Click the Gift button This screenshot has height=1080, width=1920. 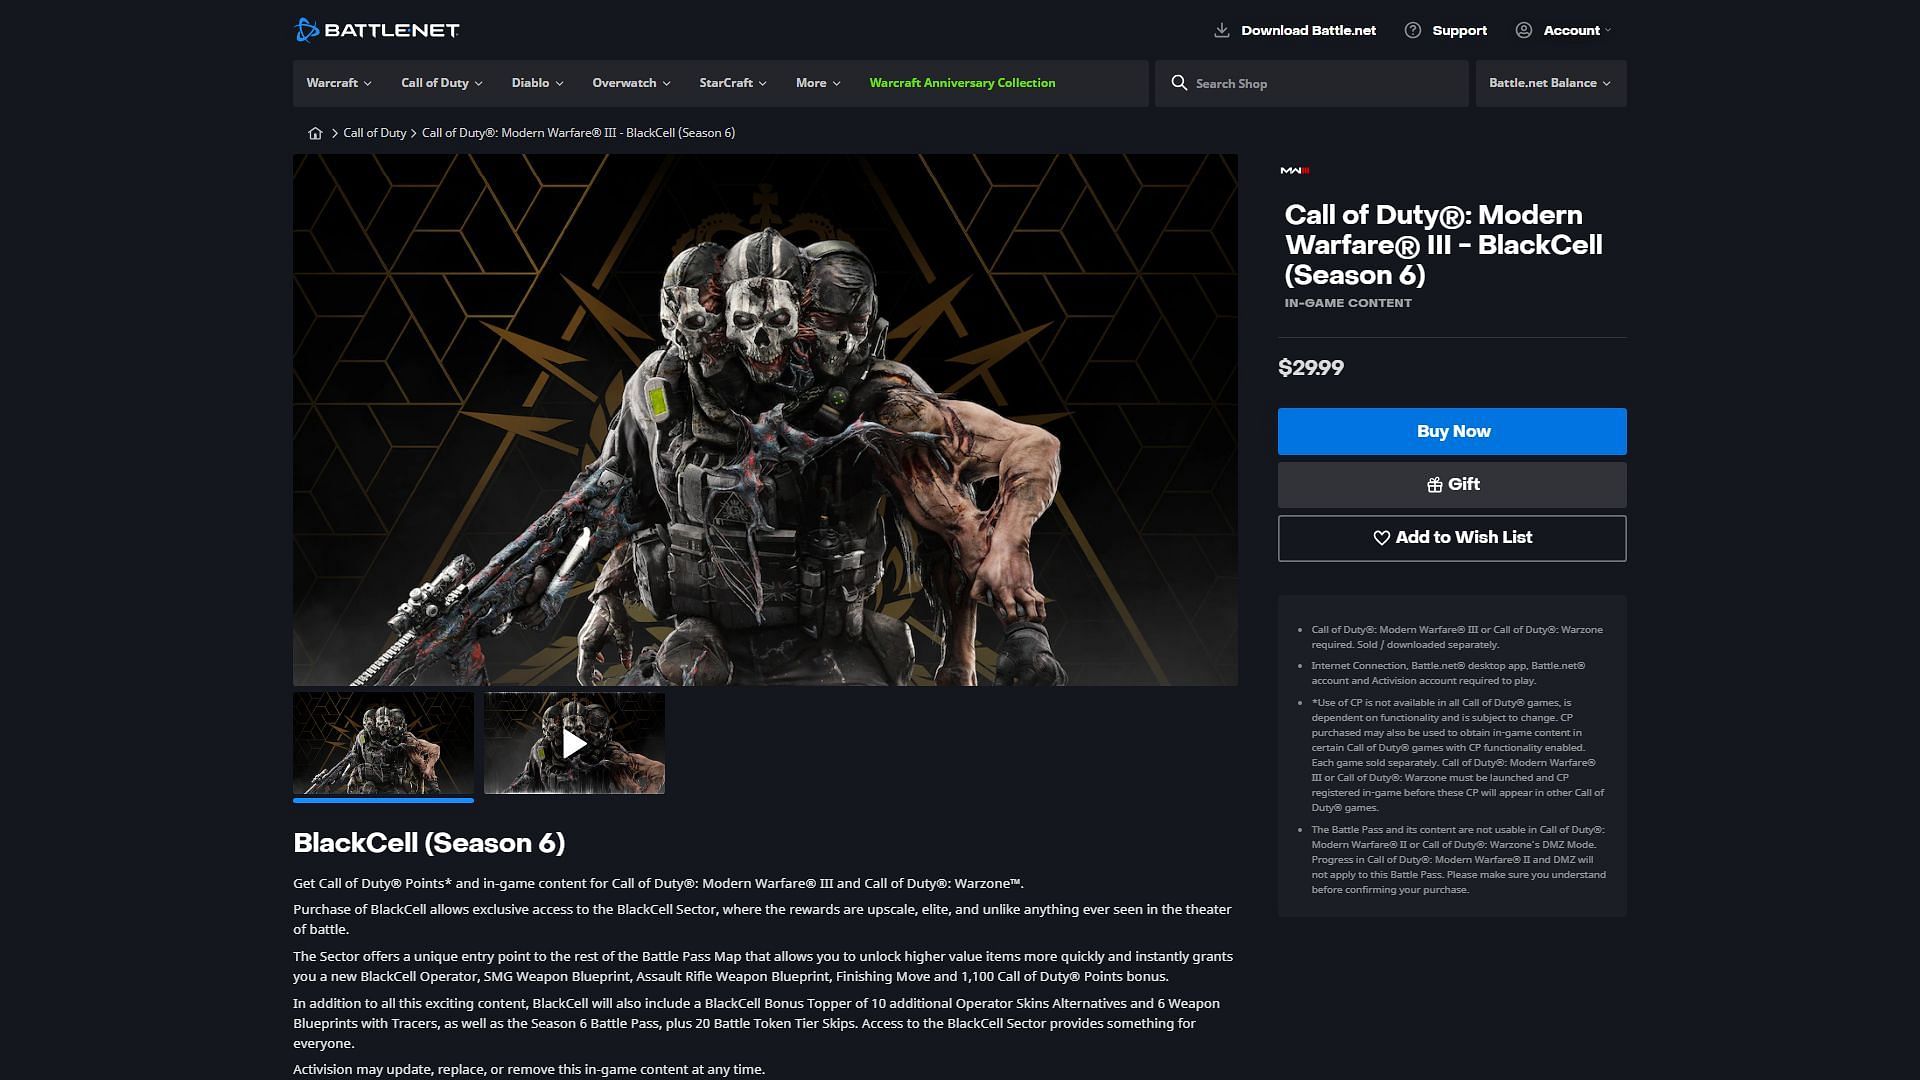[x=1452, y=483]
